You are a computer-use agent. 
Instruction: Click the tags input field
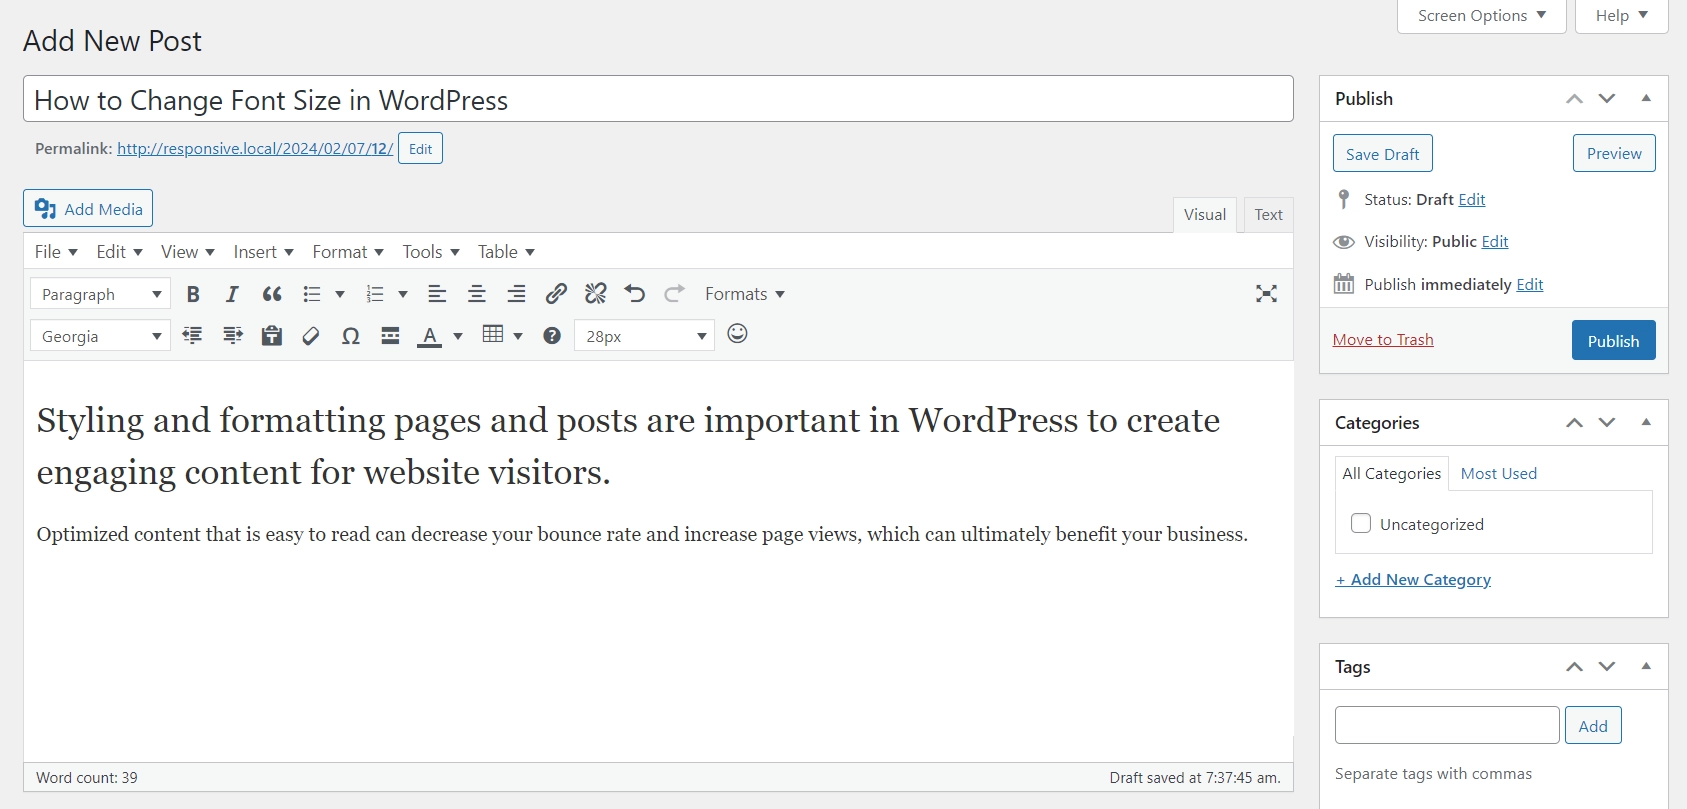[1447, 725]
